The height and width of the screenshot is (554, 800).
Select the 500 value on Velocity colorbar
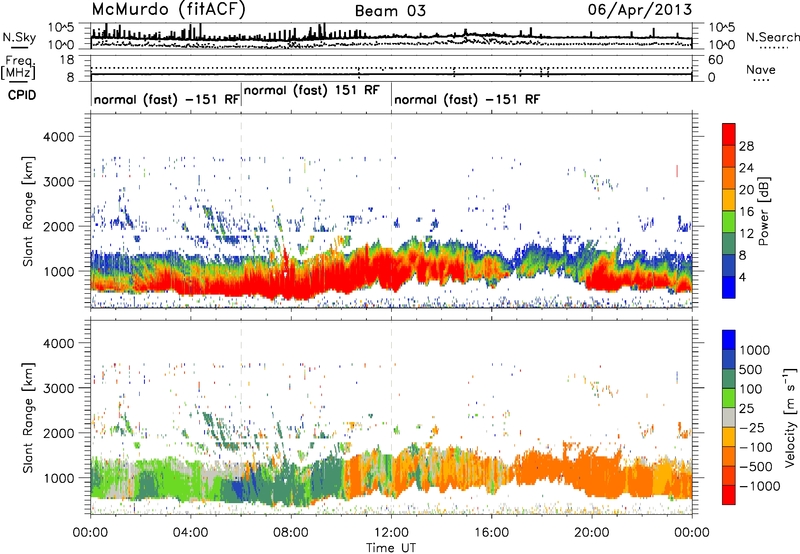click(750, 370)
